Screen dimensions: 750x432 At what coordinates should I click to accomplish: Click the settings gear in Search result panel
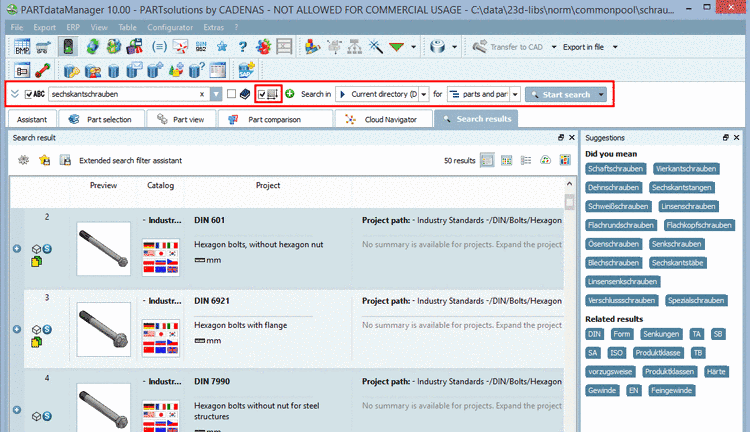point(23,160)
